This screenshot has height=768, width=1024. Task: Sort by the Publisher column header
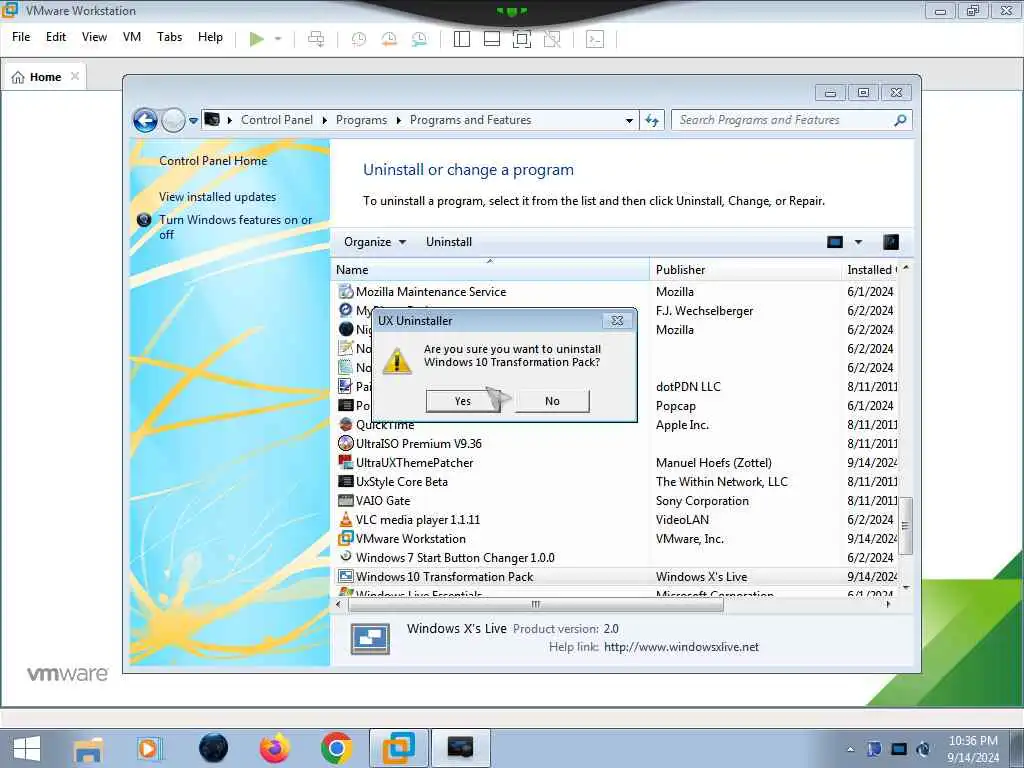tap(745, 270)
